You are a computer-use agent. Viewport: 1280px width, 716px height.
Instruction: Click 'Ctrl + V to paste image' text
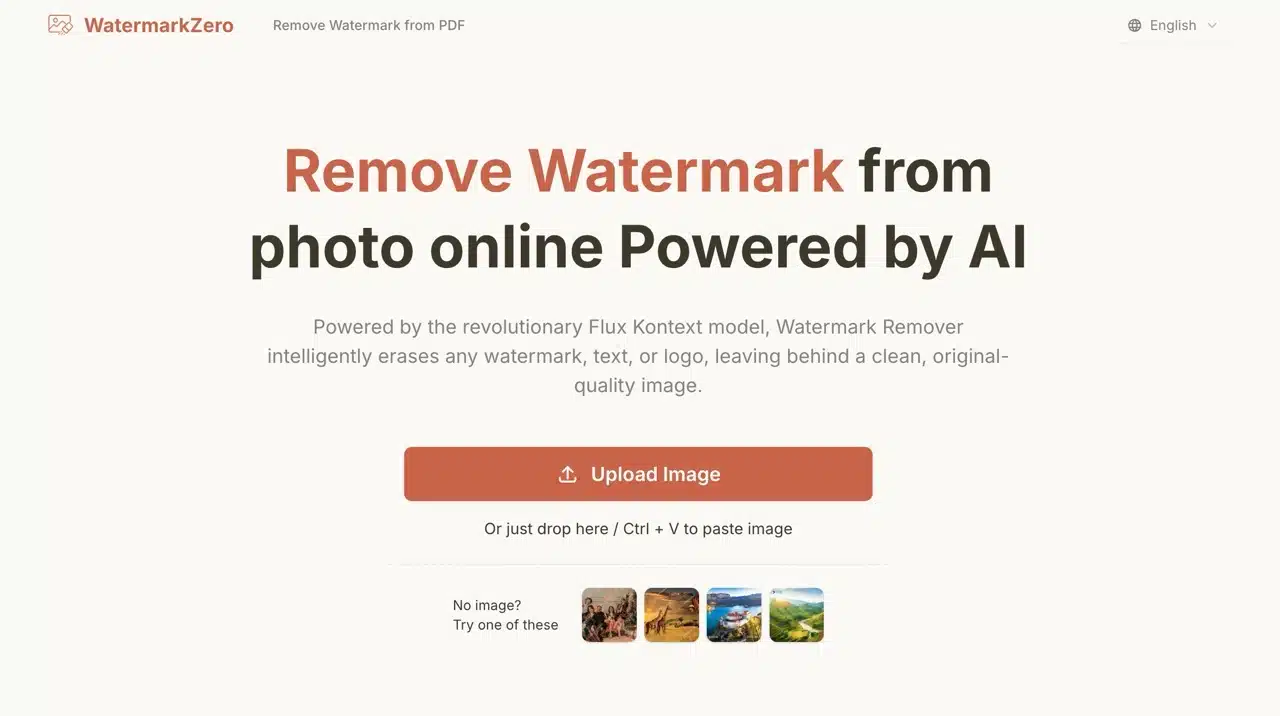(708, 529)
